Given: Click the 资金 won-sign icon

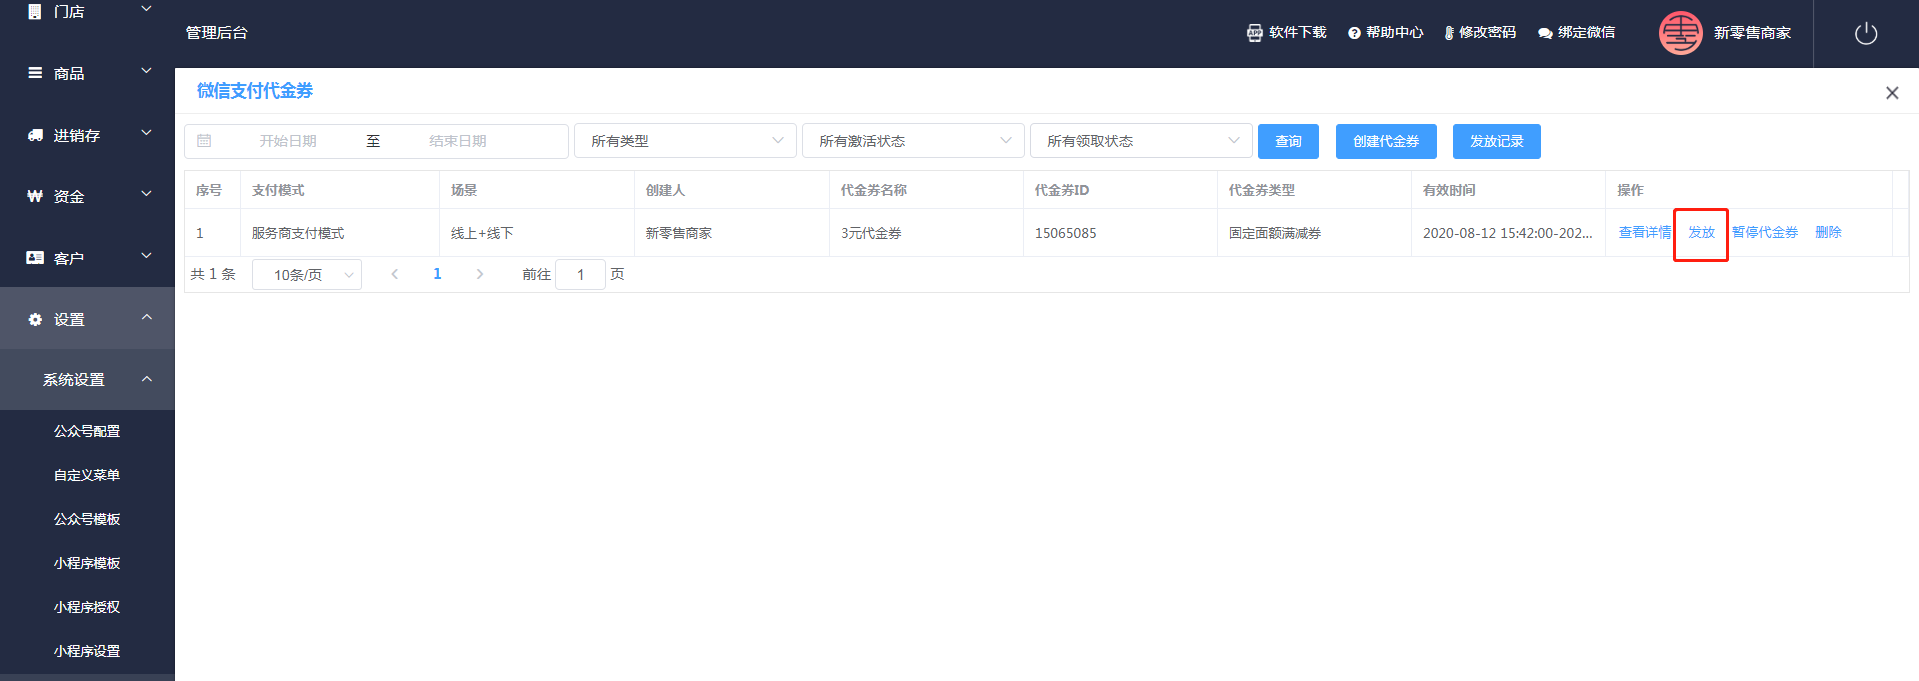Looking at the screenshot, I should pyautogui.click(x=35, y=196).
